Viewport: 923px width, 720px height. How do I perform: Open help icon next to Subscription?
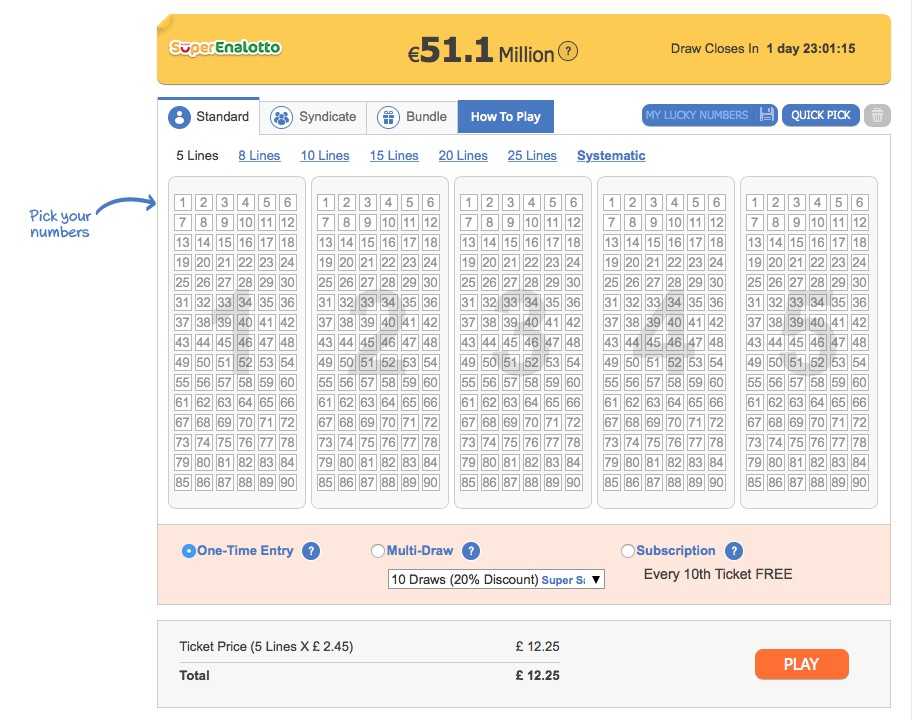(733, 551)
